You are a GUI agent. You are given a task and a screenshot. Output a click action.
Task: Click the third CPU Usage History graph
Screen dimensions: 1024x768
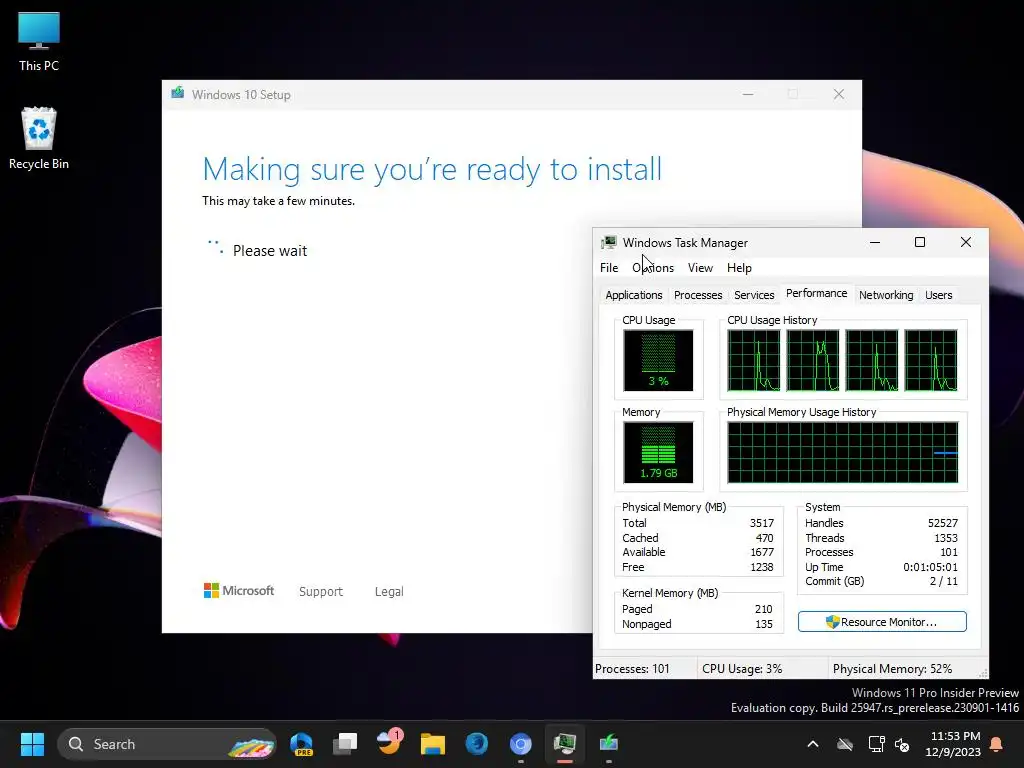pyautogui.click(x=872, y=360)
